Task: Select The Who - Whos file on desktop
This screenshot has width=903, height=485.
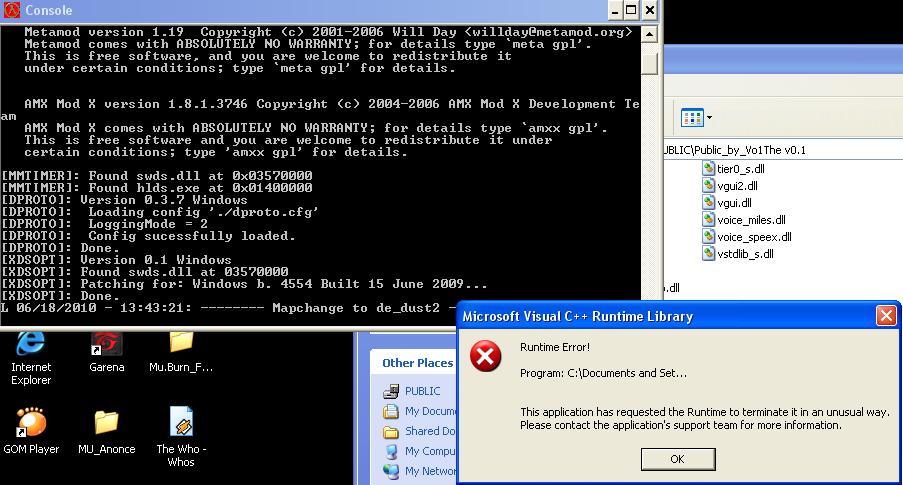Action: 181,437
